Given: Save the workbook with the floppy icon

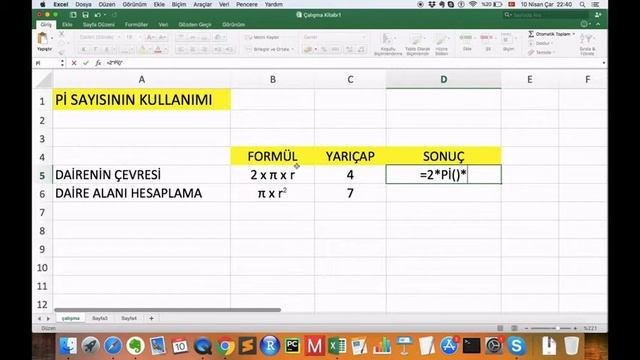Looking at the screenshot, I should (85, 15).
